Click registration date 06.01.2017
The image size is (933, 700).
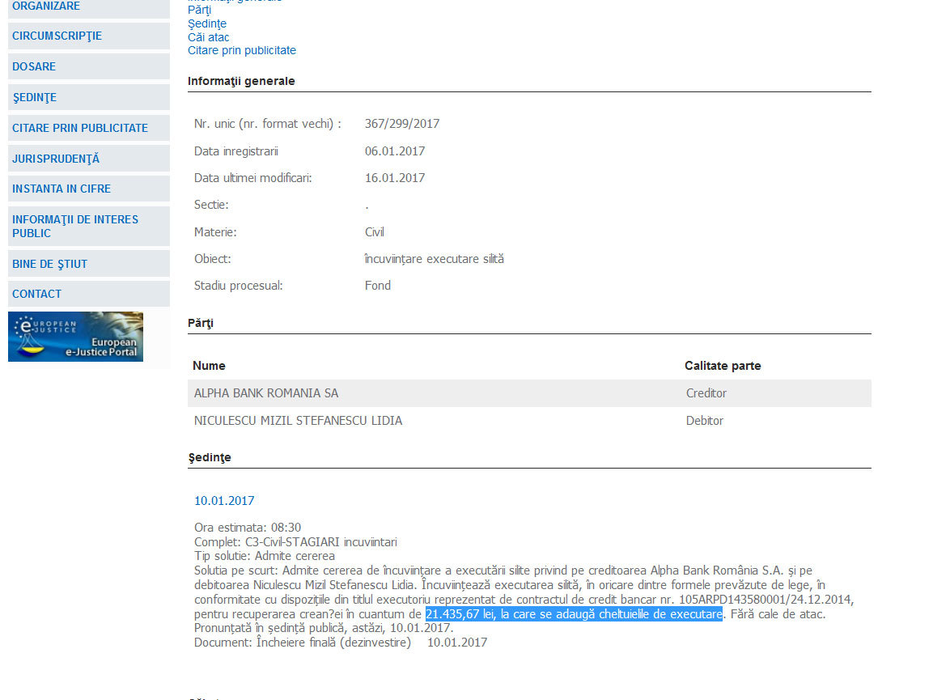point(395,151)
